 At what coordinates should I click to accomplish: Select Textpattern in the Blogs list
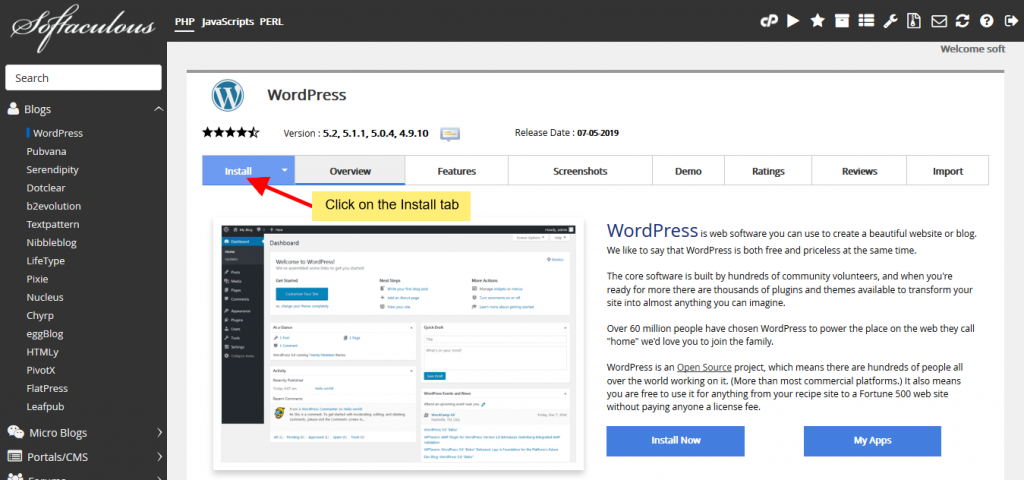click(53, 224)
